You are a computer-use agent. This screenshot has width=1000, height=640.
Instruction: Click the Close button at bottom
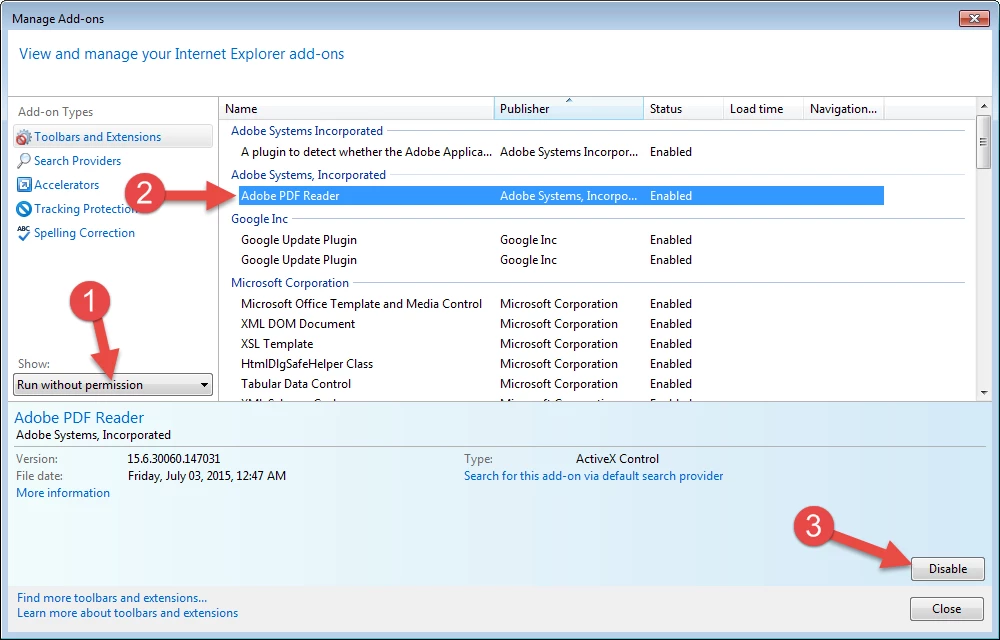[x=946, y=609]
